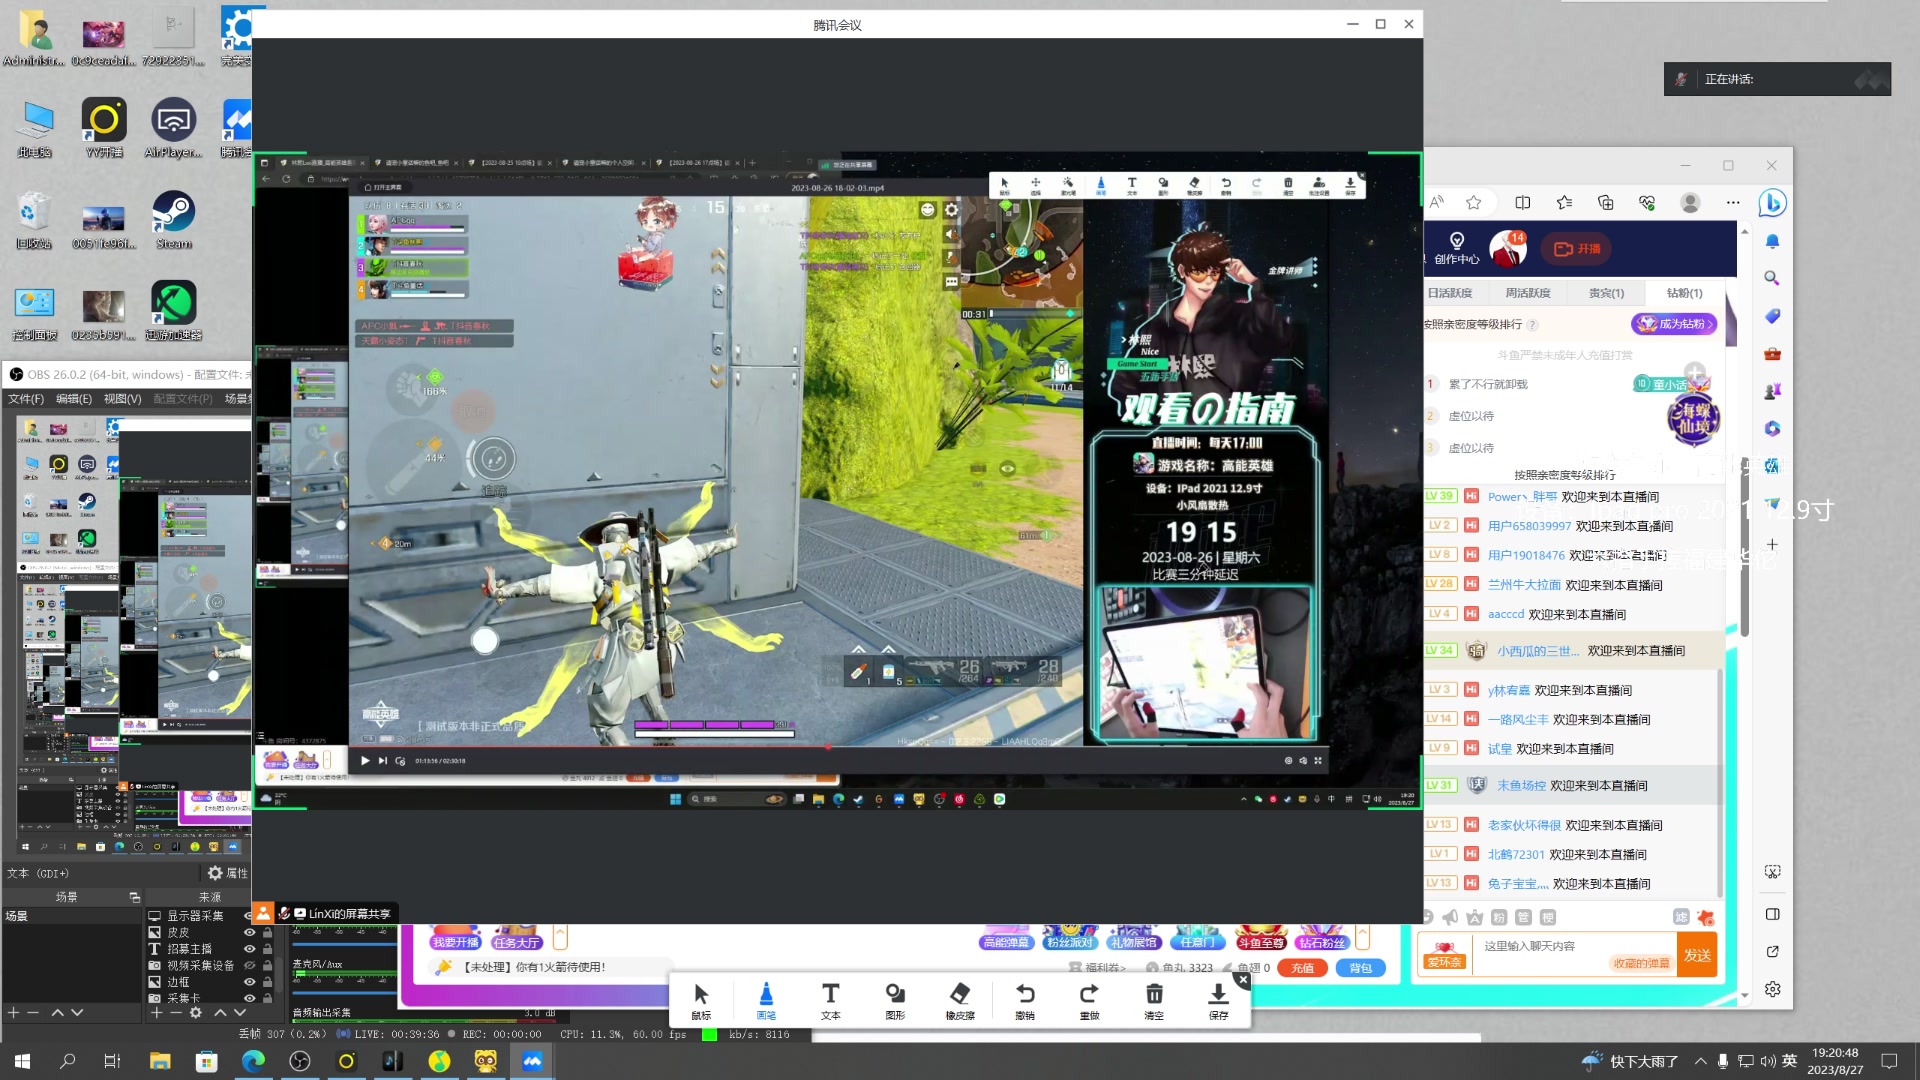
Task: Open Edge favorites star-list icon
Action: coord(1564,203)
